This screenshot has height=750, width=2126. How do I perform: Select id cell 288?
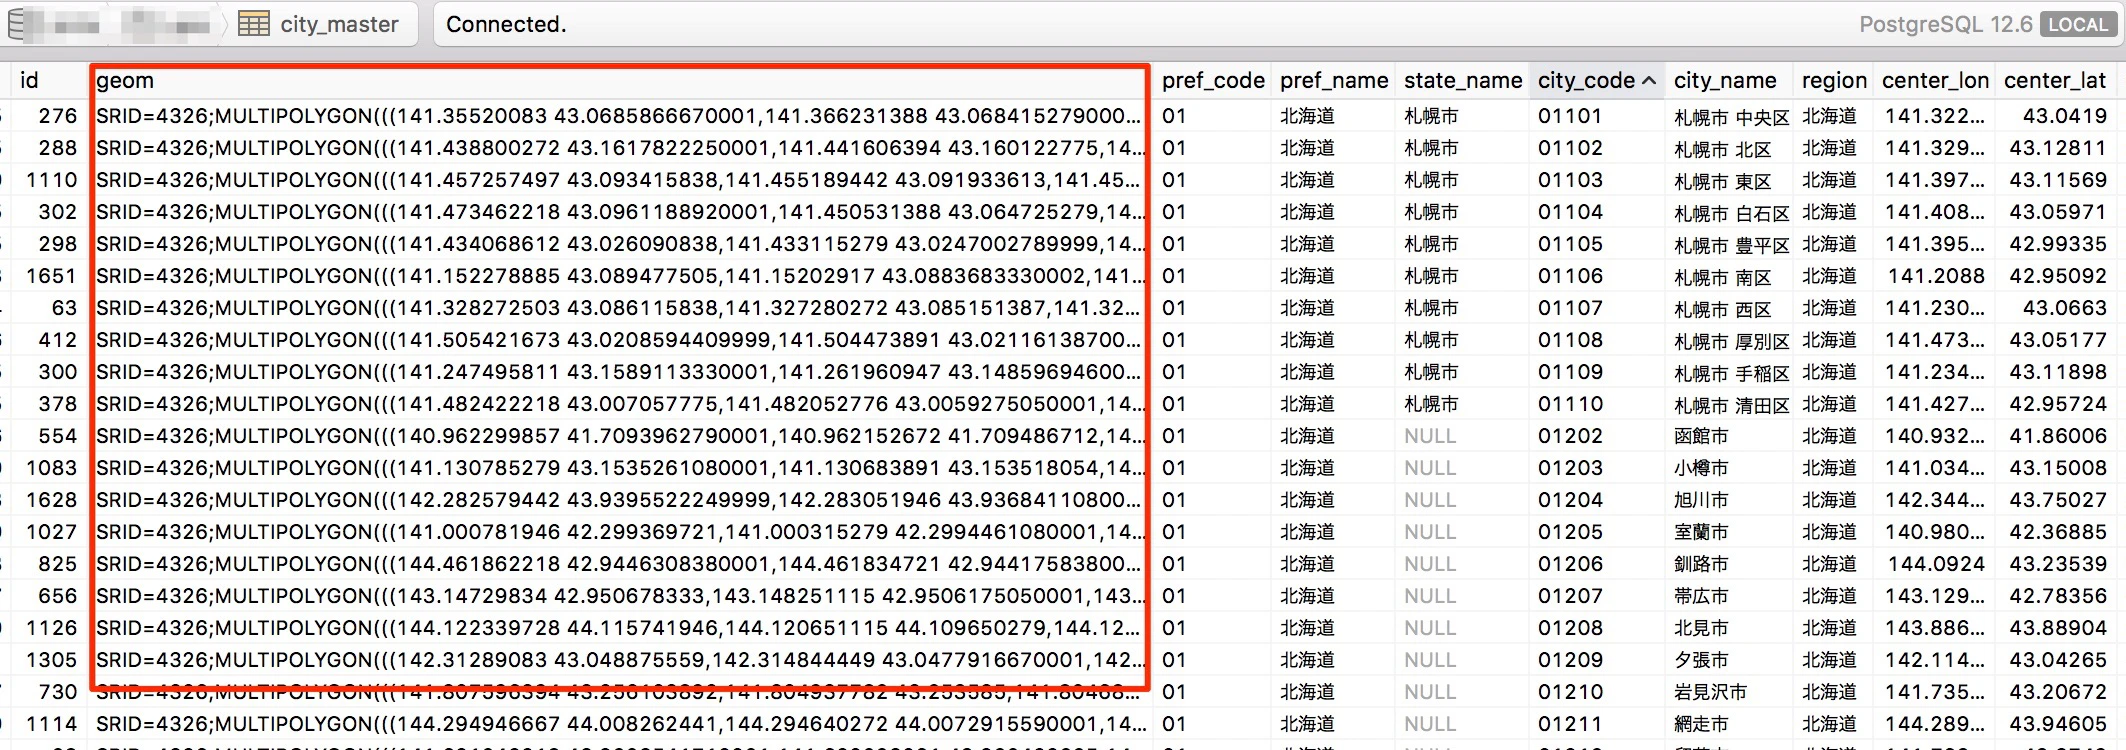[x=57, y=148]
